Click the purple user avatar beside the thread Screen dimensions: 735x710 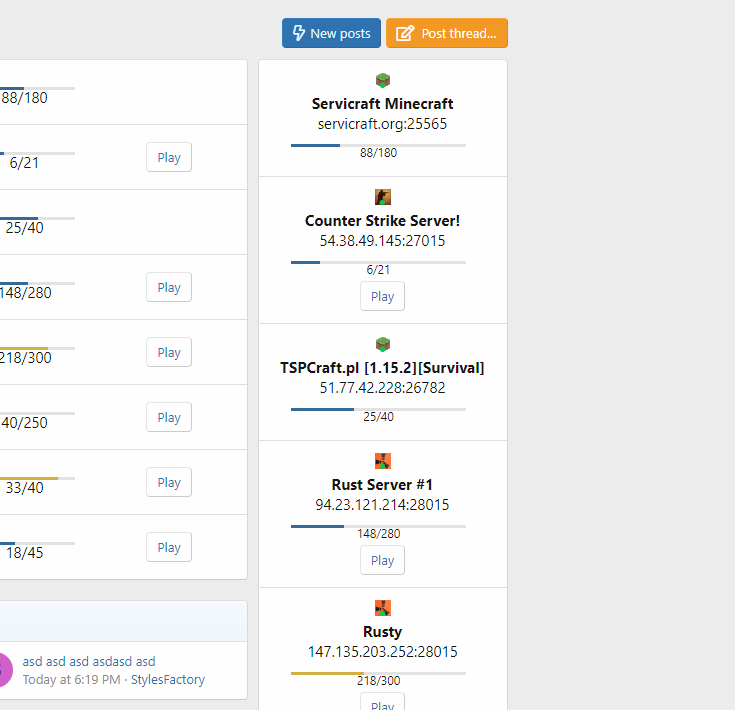[5, 670]
